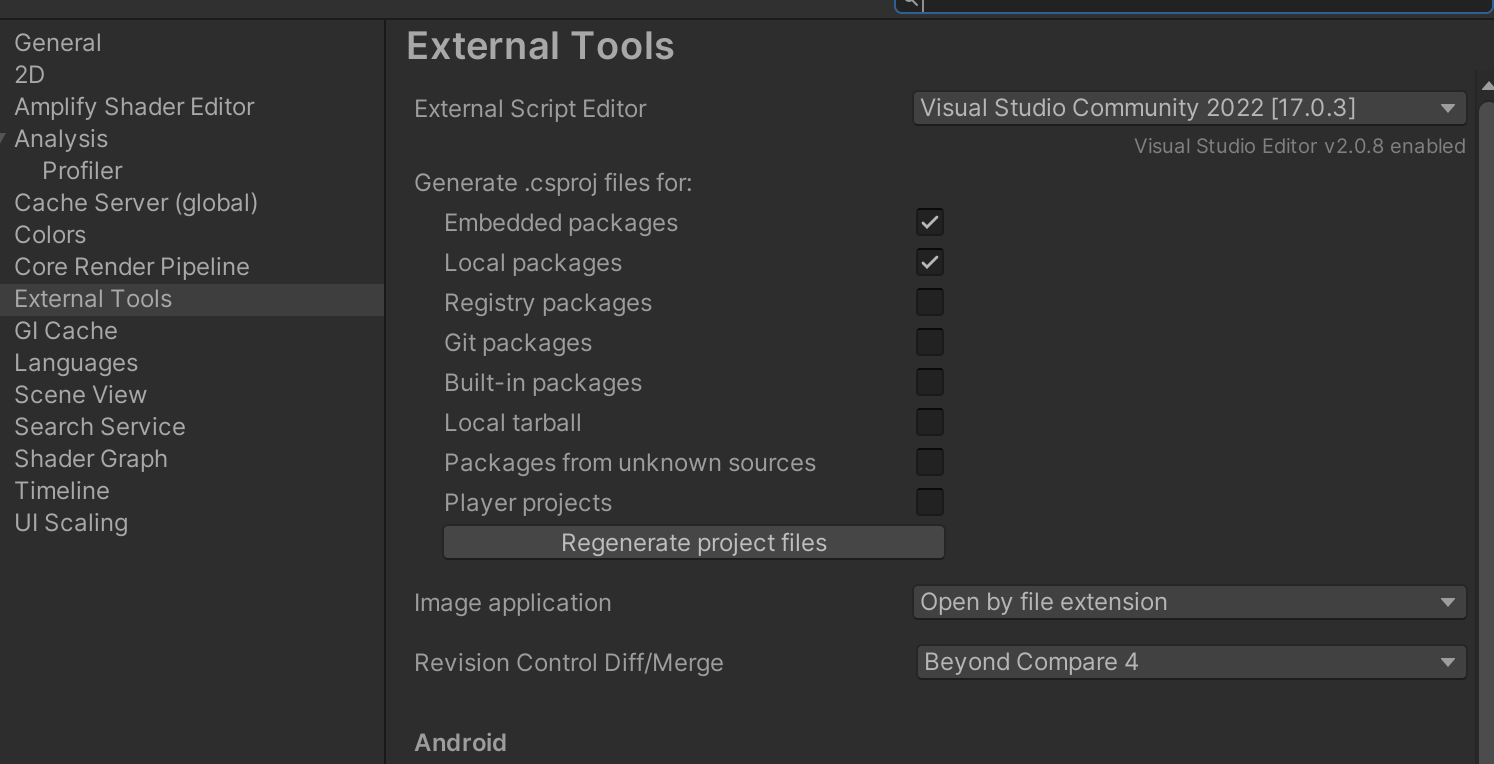The height and width of the screenshot is (764, 1494).
Task: Expand the Image application dropdown
Action: pos(1189,602)
